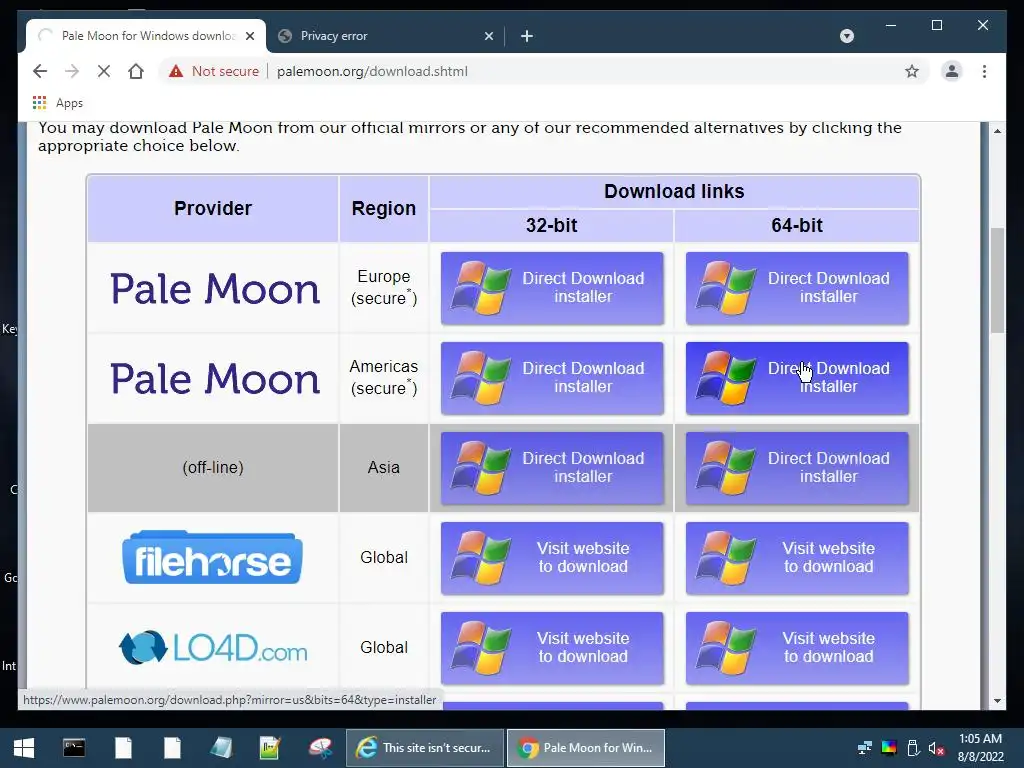Visit LO4D.com website for 64-bit download
Image resolution: width=1024 pixels, height=768 pixels.
coord(797,648)
